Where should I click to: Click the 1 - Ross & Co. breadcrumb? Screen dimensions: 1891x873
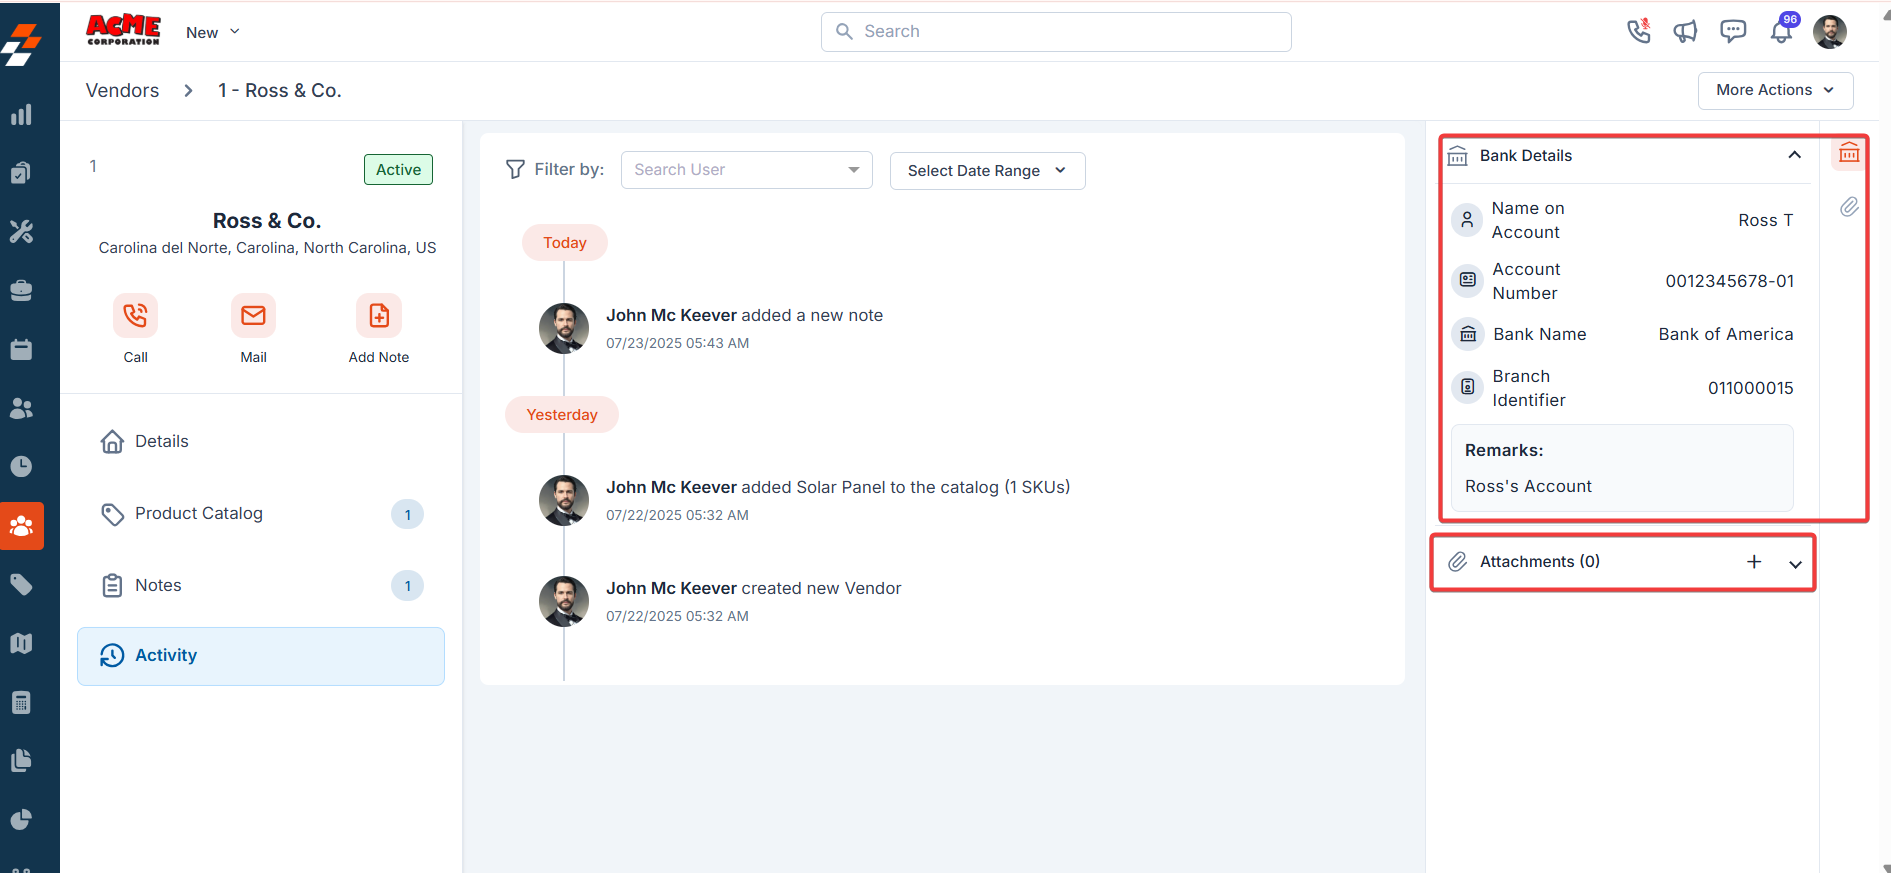280,91
